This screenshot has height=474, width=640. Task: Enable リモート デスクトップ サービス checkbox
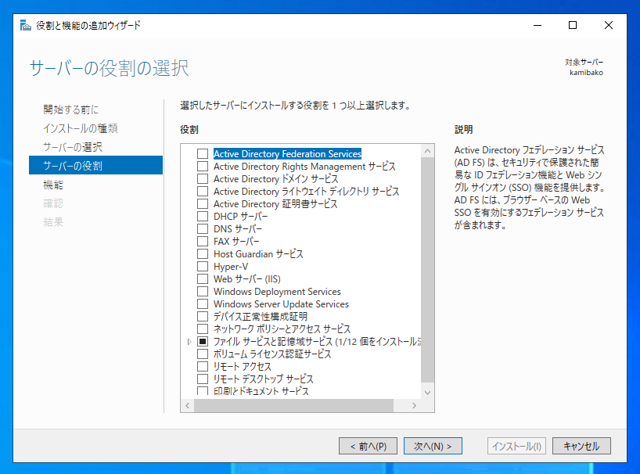(202, 379)
